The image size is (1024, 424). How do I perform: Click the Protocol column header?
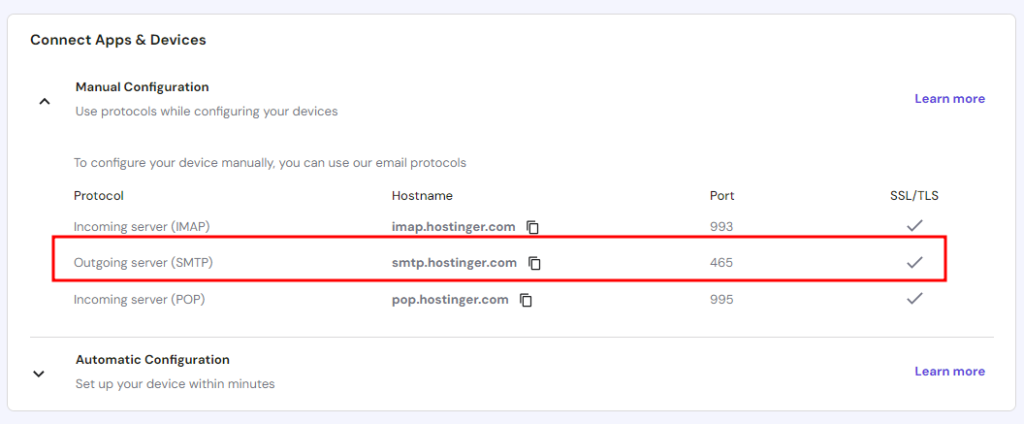tap(99, 195)
